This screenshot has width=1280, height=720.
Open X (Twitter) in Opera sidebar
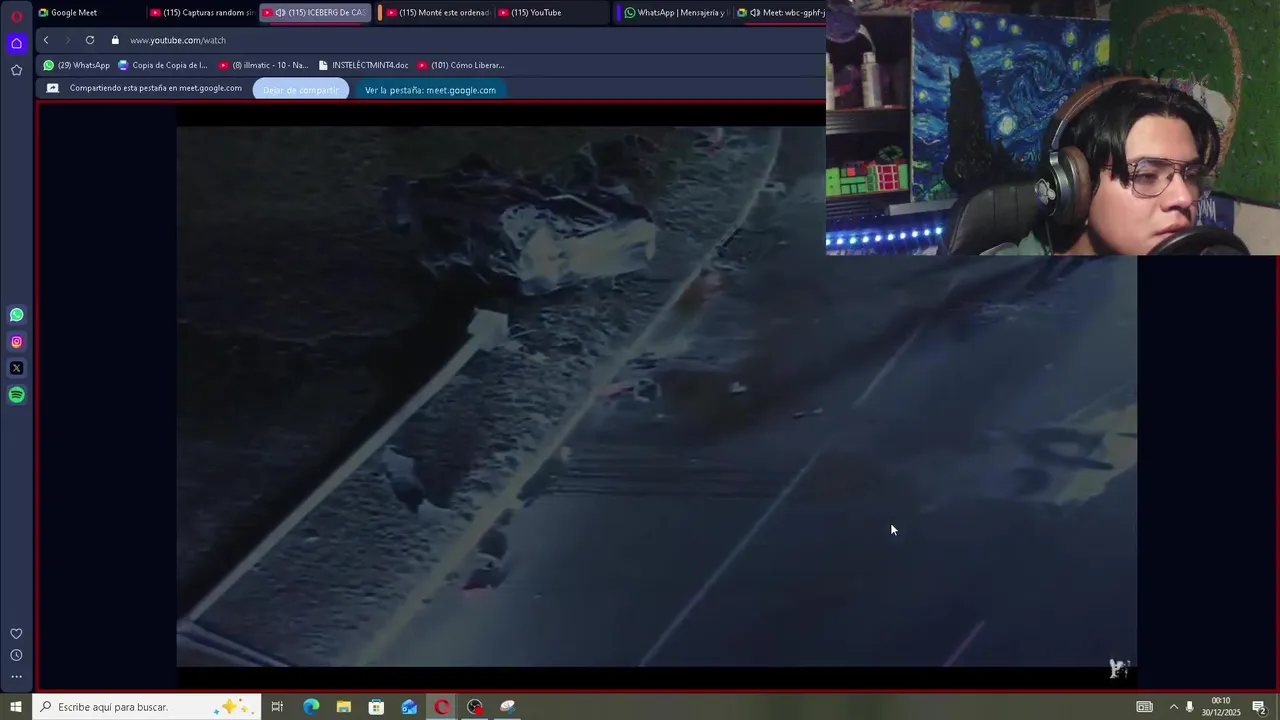click(x=16, y=368)
